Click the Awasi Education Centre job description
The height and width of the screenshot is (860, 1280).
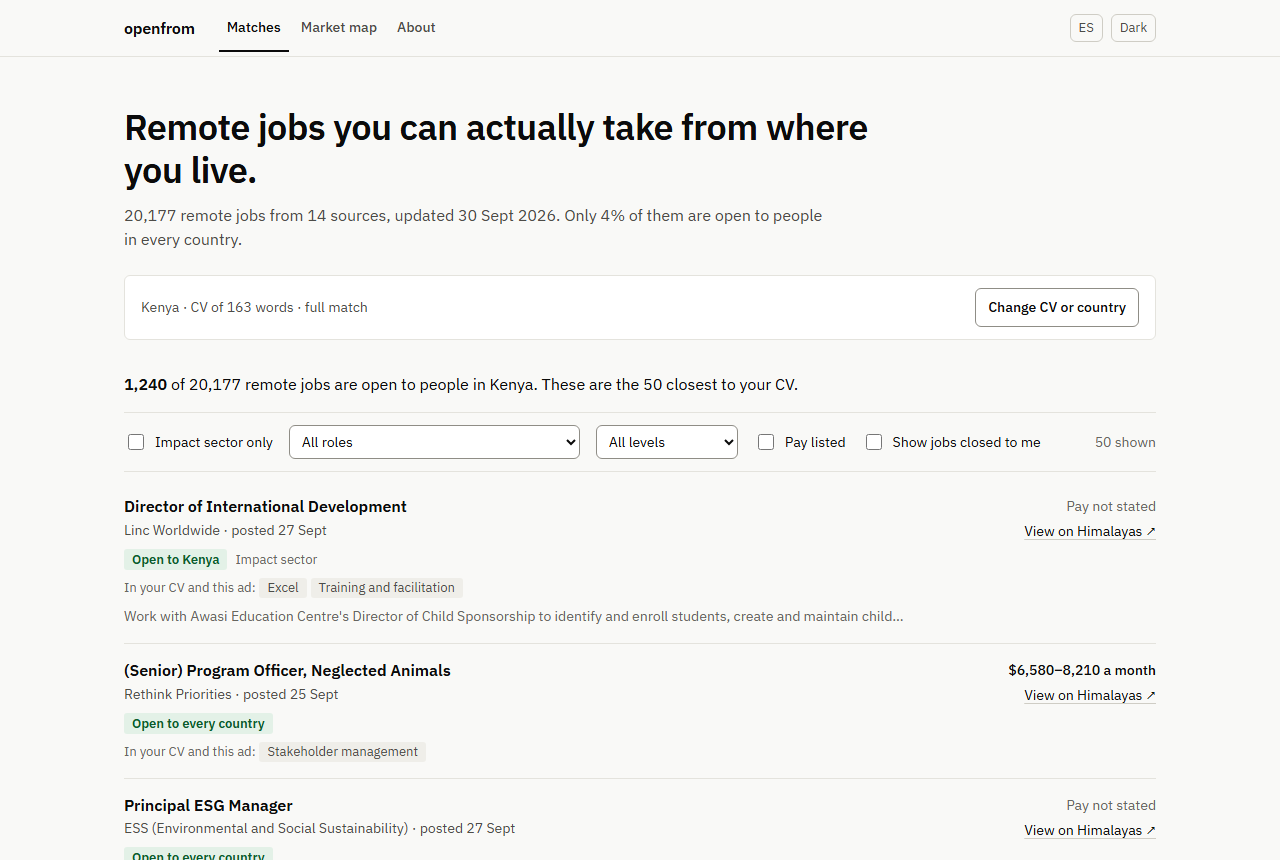coord(514,616)
